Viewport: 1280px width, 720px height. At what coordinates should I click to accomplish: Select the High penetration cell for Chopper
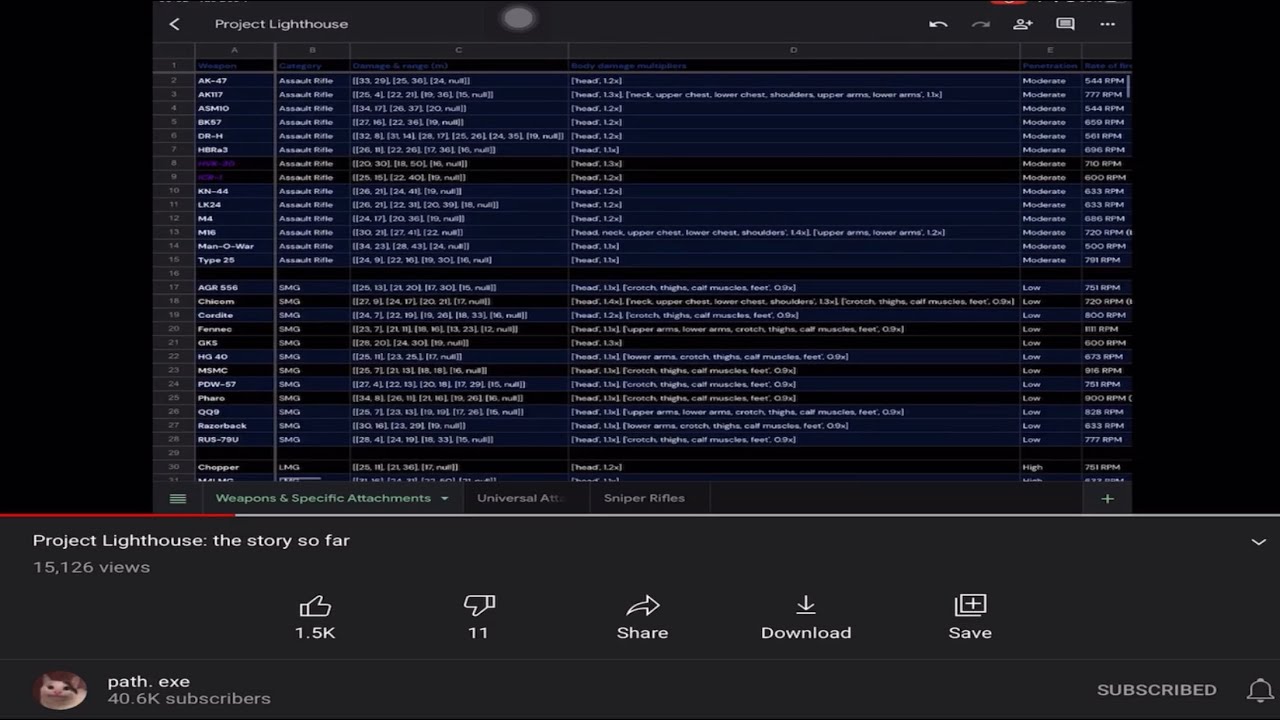(x=1050, y=467)
